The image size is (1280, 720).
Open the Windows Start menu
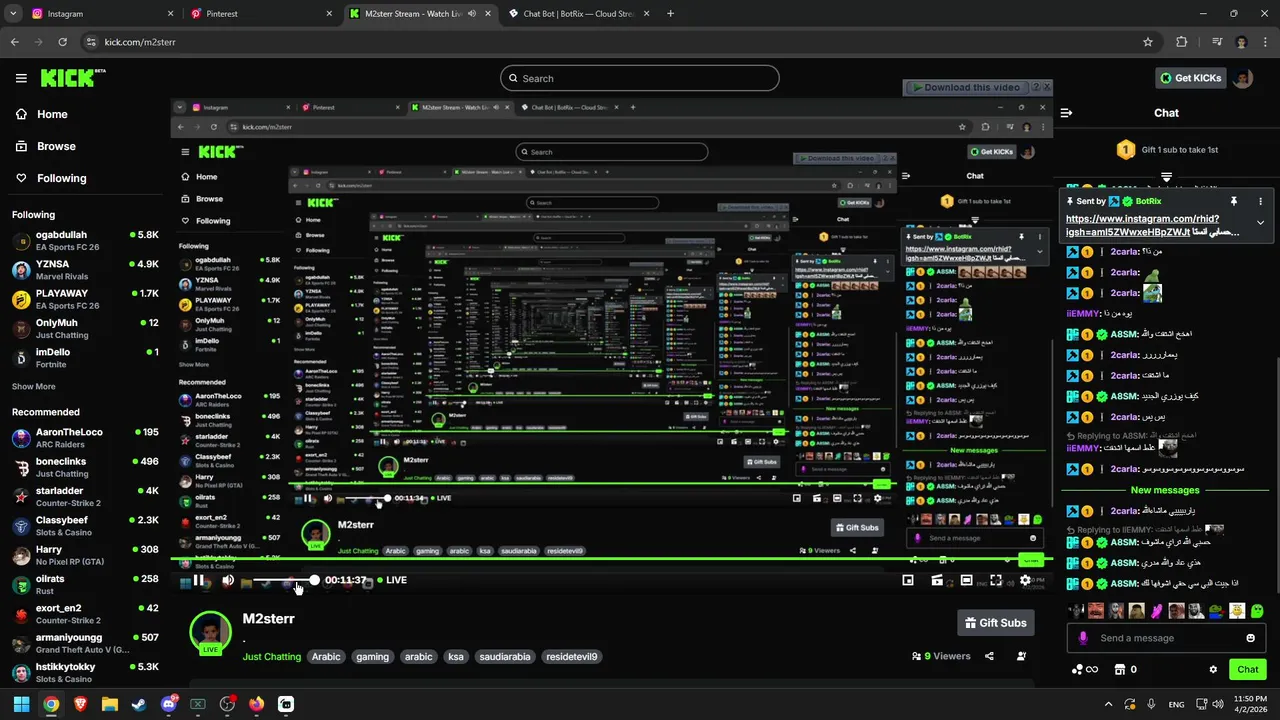click(x=21, y=704)
